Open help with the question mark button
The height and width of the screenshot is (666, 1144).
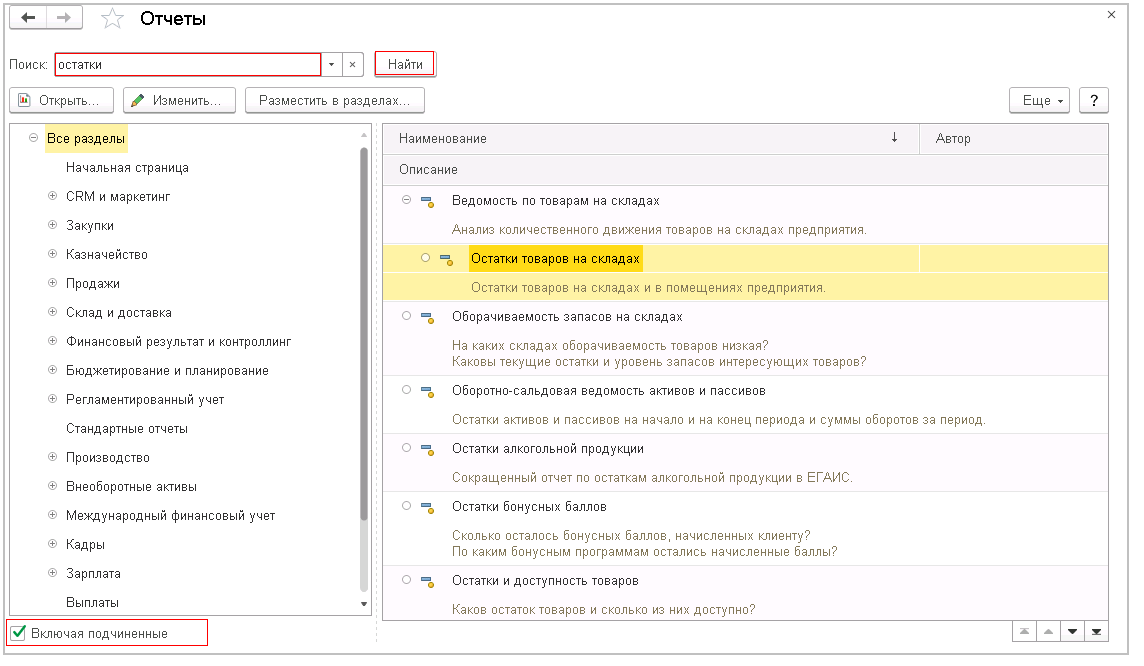(x=1094, y=101)
